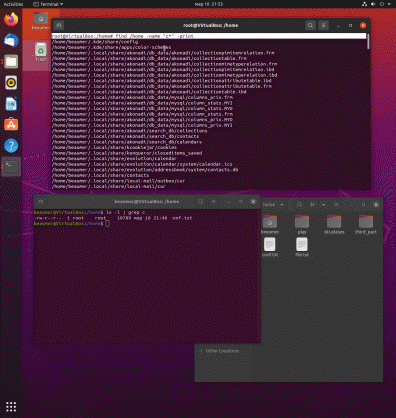Click search icon in the root terminal header
The width and height of the screenshot is (396, 418).
click(310, 25)
